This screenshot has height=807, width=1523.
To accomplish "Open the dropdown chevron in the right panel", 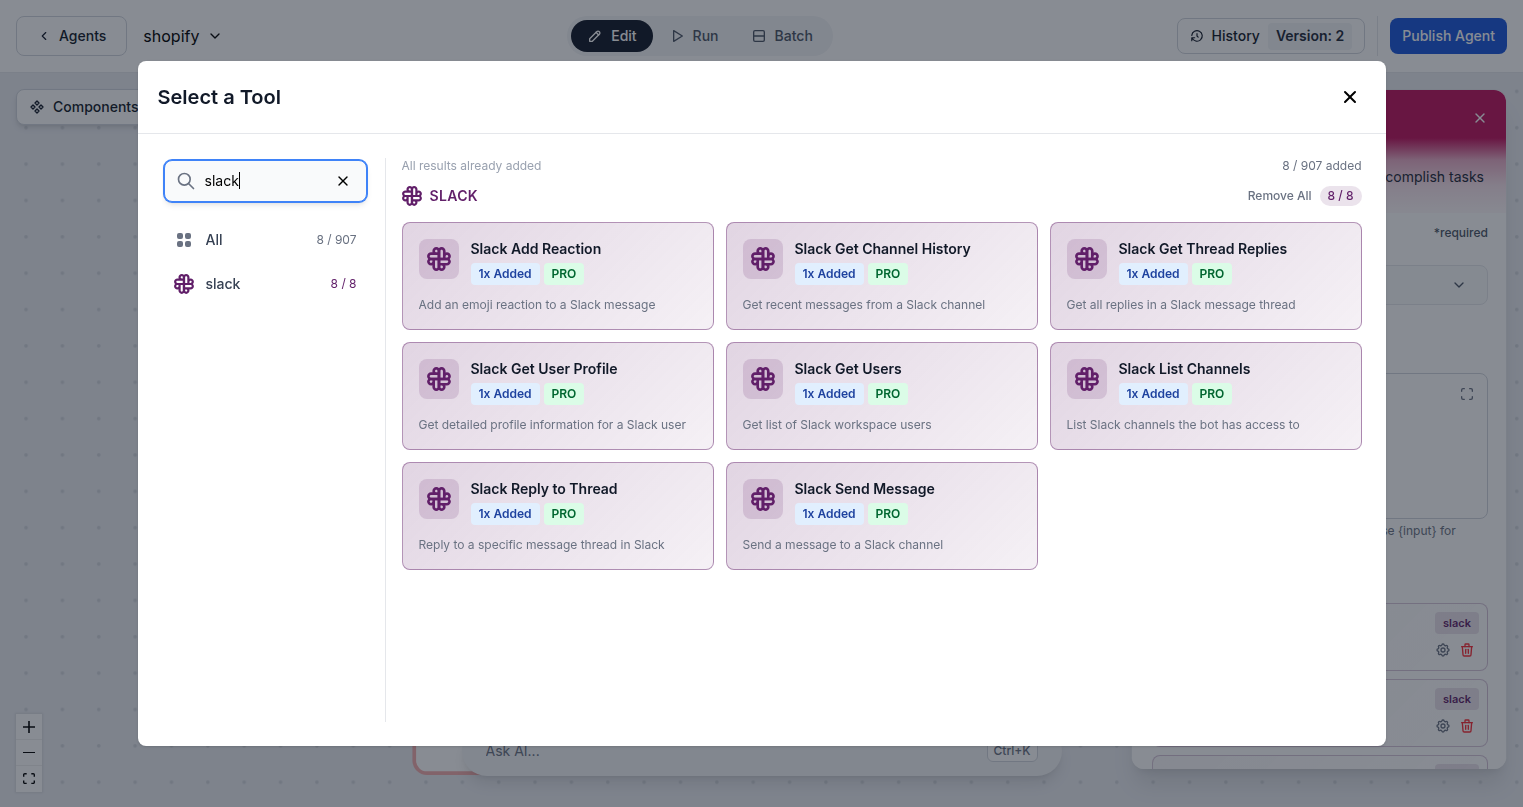I will click(x=1459, y=285).
